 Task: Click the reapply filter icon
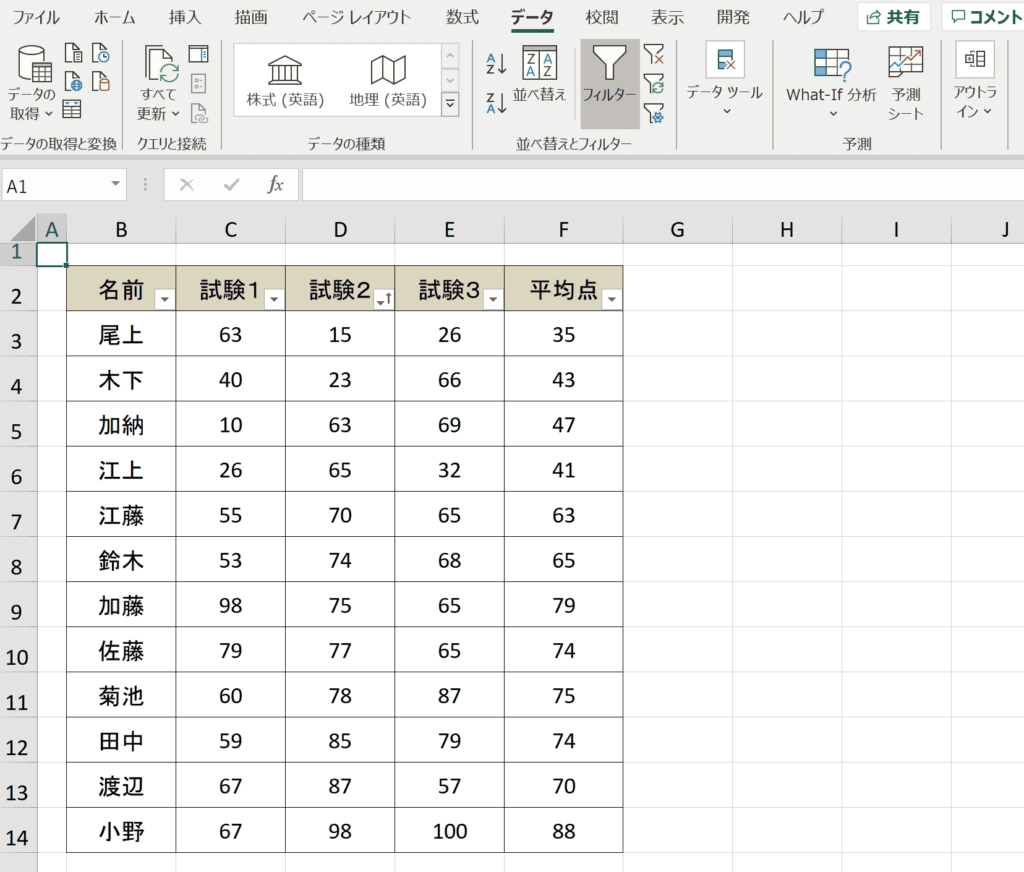[654, 84]
